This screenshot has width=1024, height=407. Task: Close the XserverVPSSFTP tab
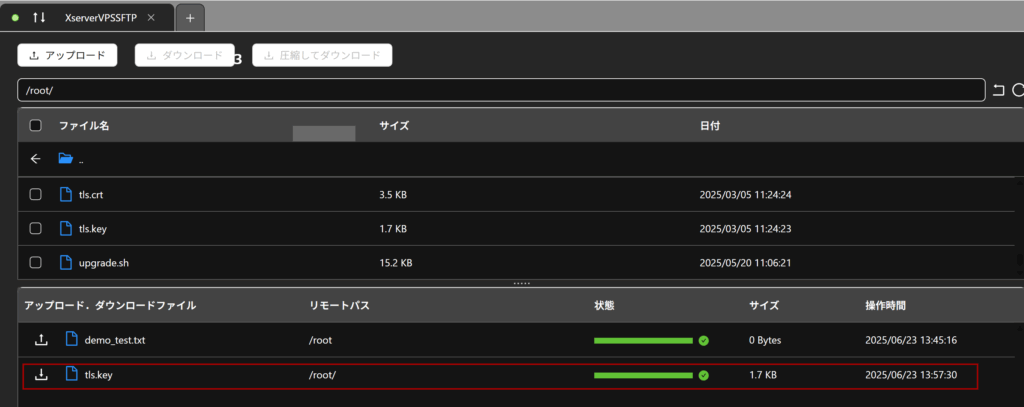151,17
